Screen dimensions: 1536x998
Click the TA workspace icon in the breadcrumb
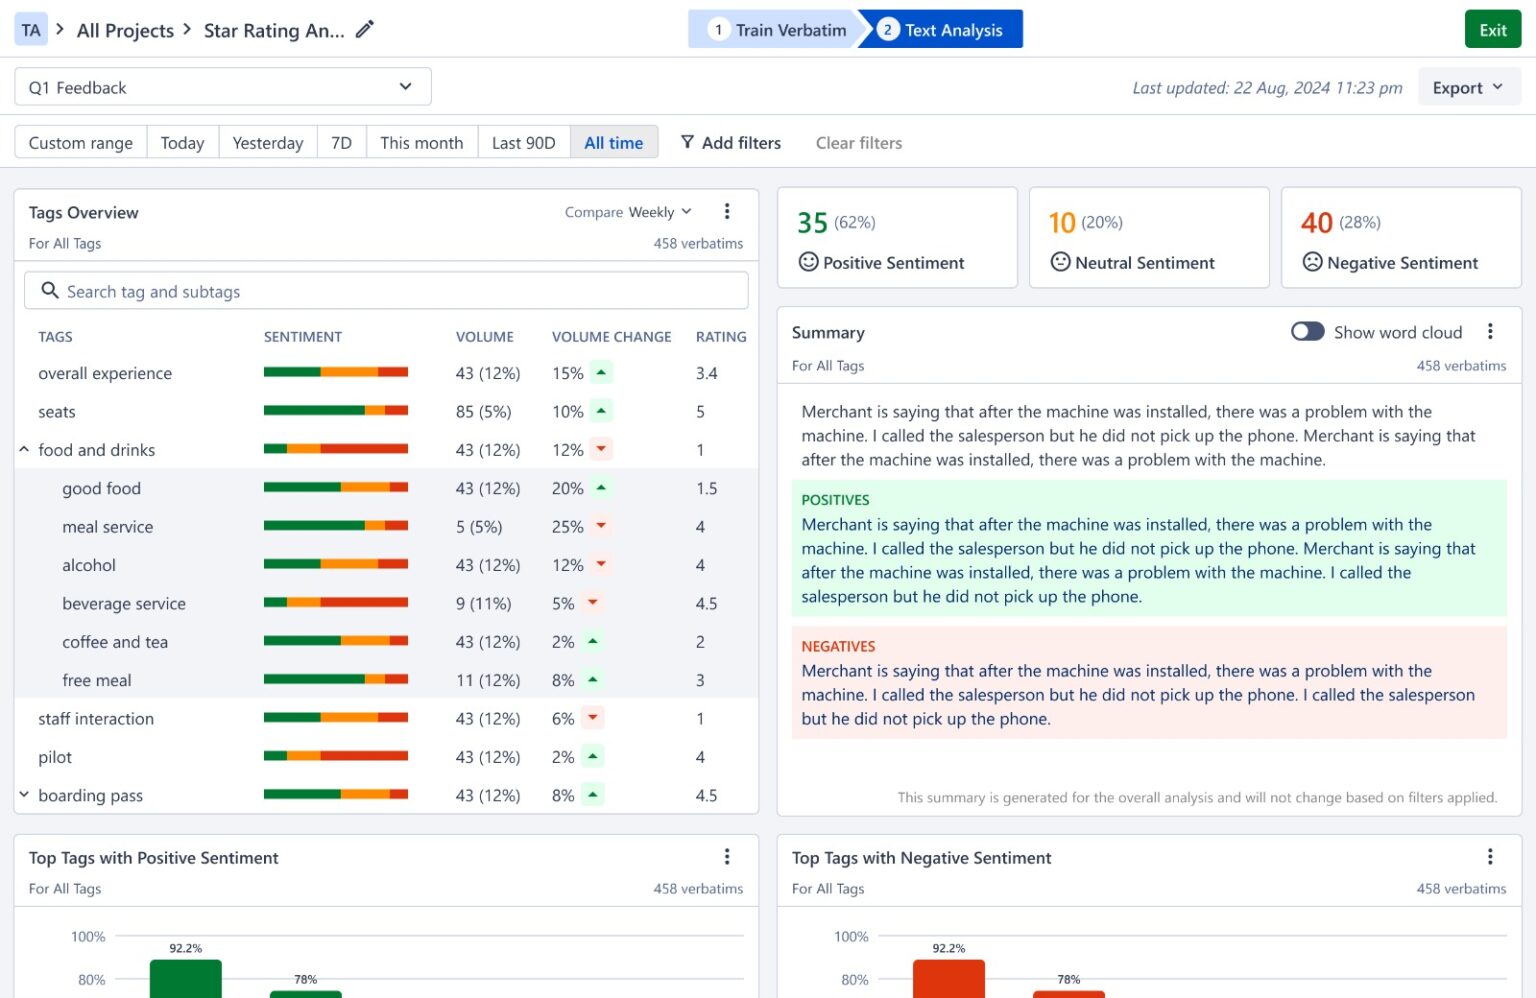(x=30, y=29)
